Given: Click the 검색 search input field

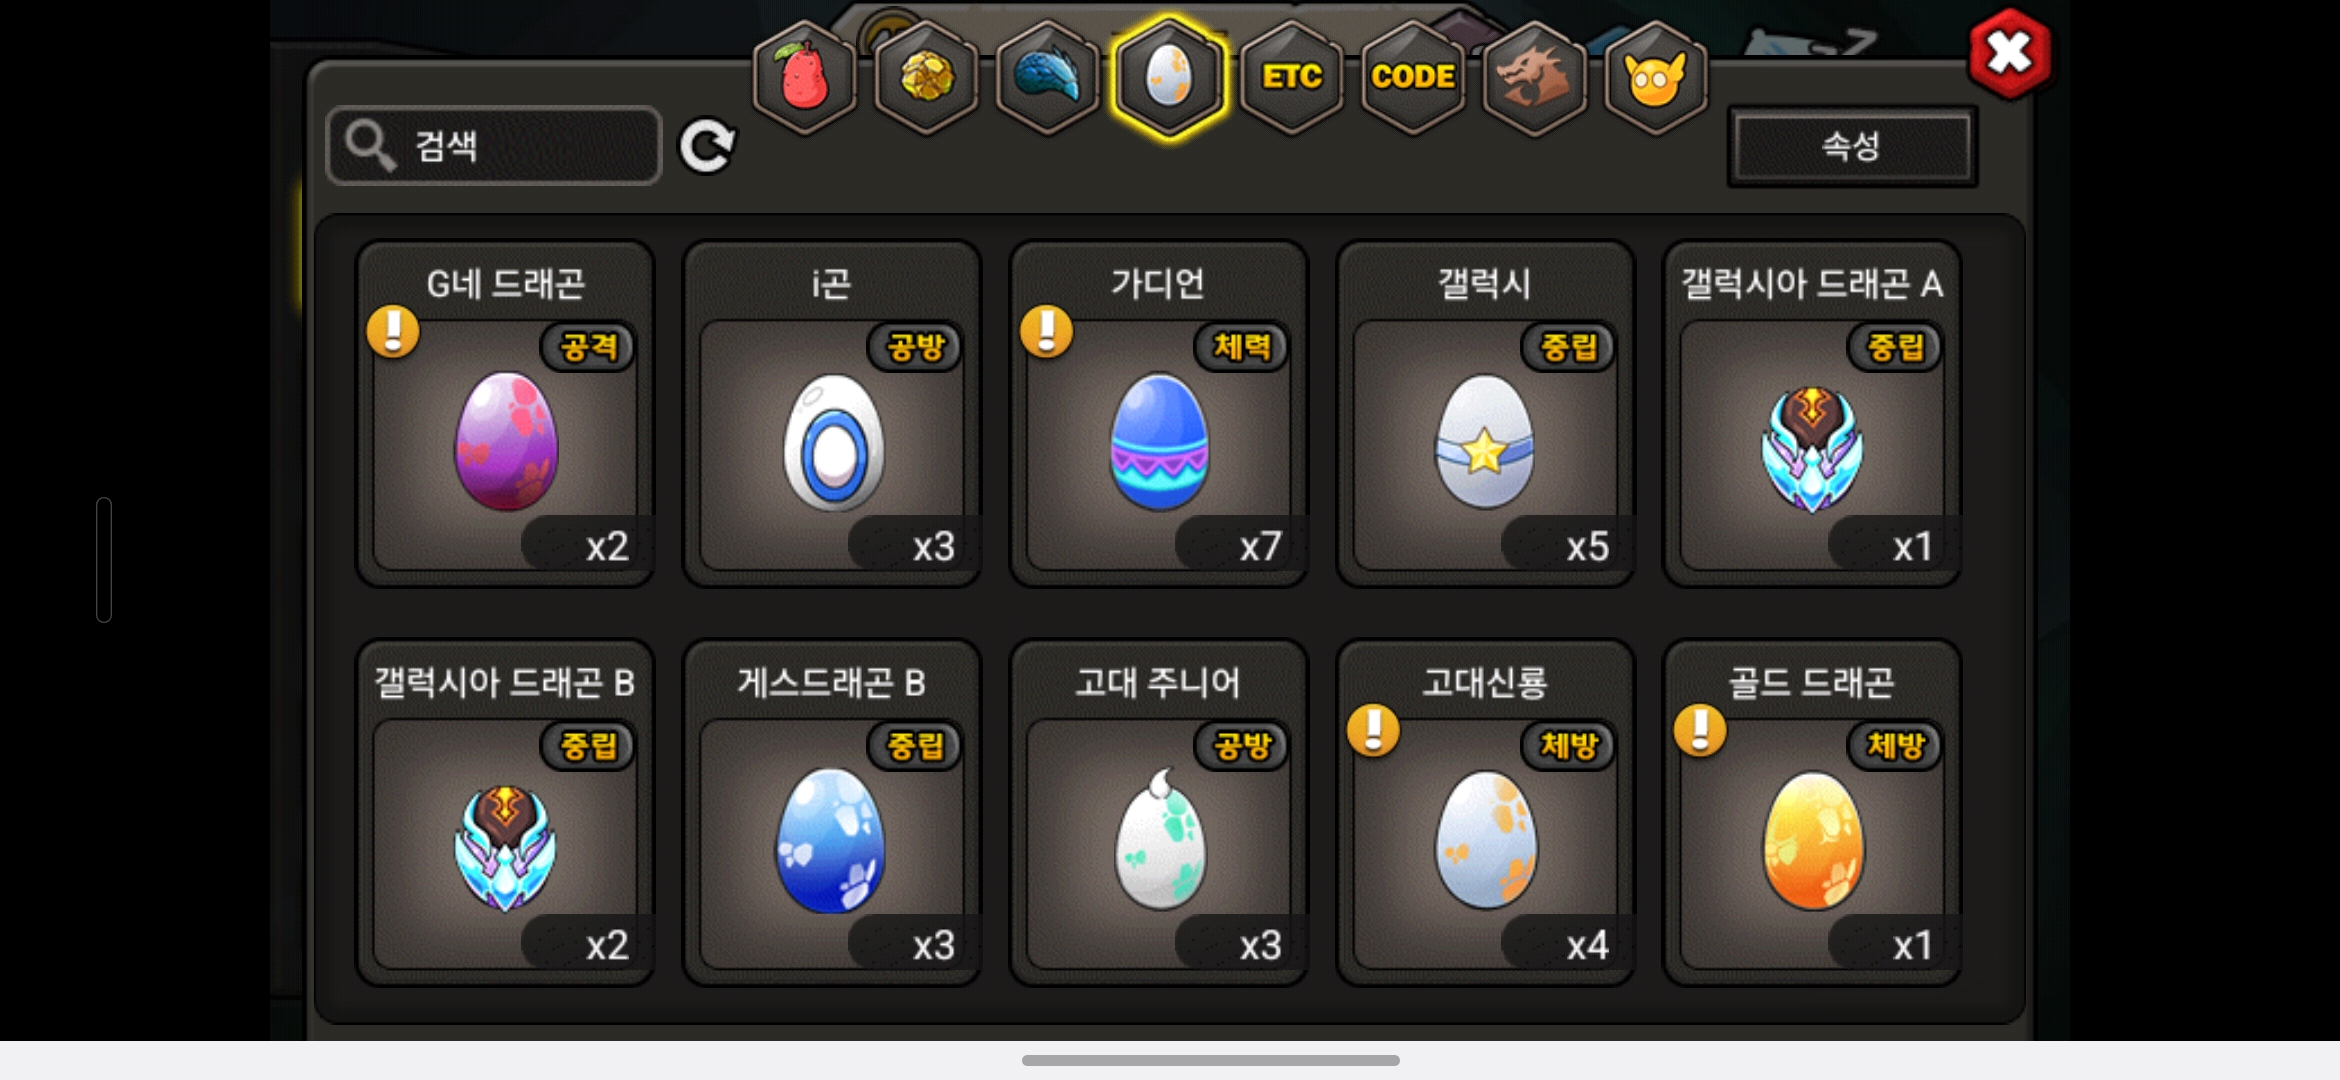Looking at the screenshot, I should click(x=494, y=147).
